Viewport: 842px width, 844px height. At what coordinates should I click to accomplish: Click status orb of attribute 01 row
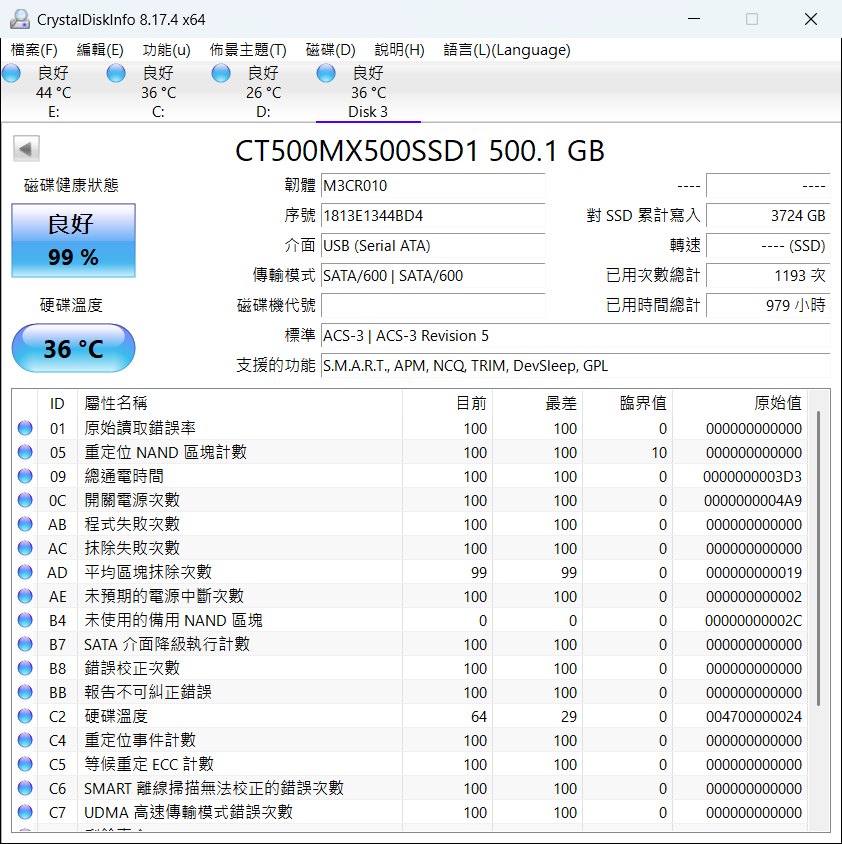[x=25, y=428]
